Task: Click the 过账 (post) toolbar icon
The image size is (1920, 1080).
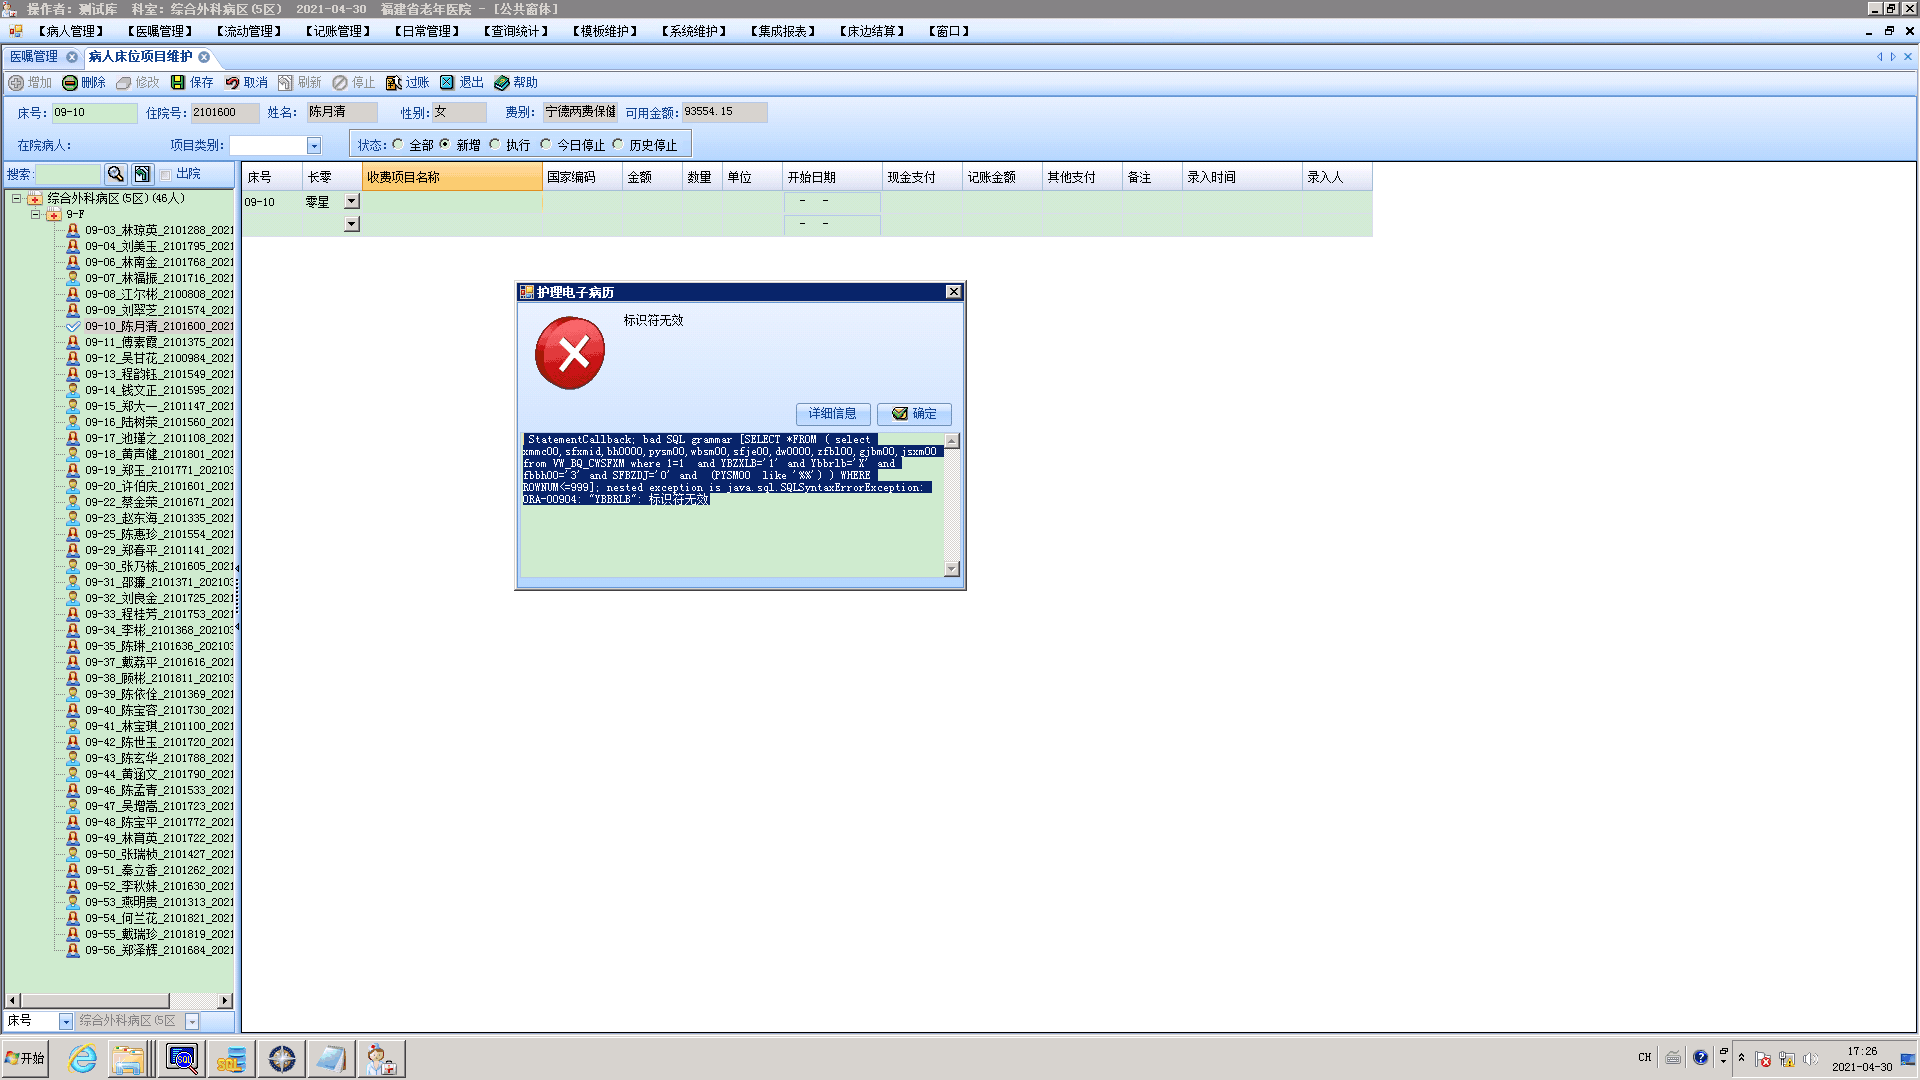Action: [x=394, y=83]
